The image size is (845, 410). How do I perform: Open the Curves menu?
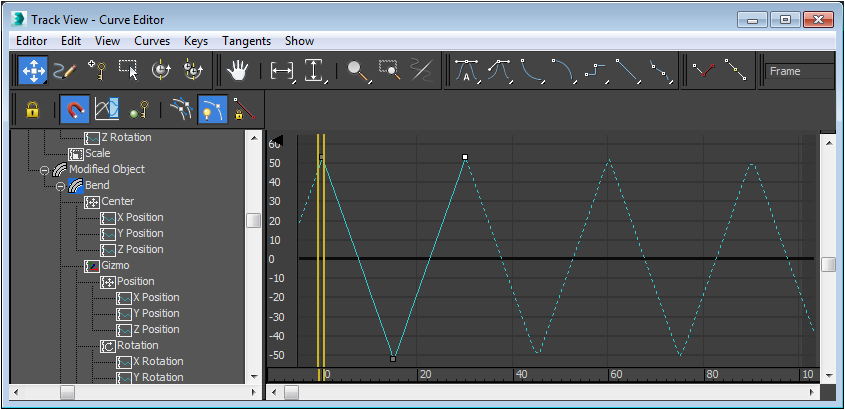pyautogui.click(x=152, y=41)
